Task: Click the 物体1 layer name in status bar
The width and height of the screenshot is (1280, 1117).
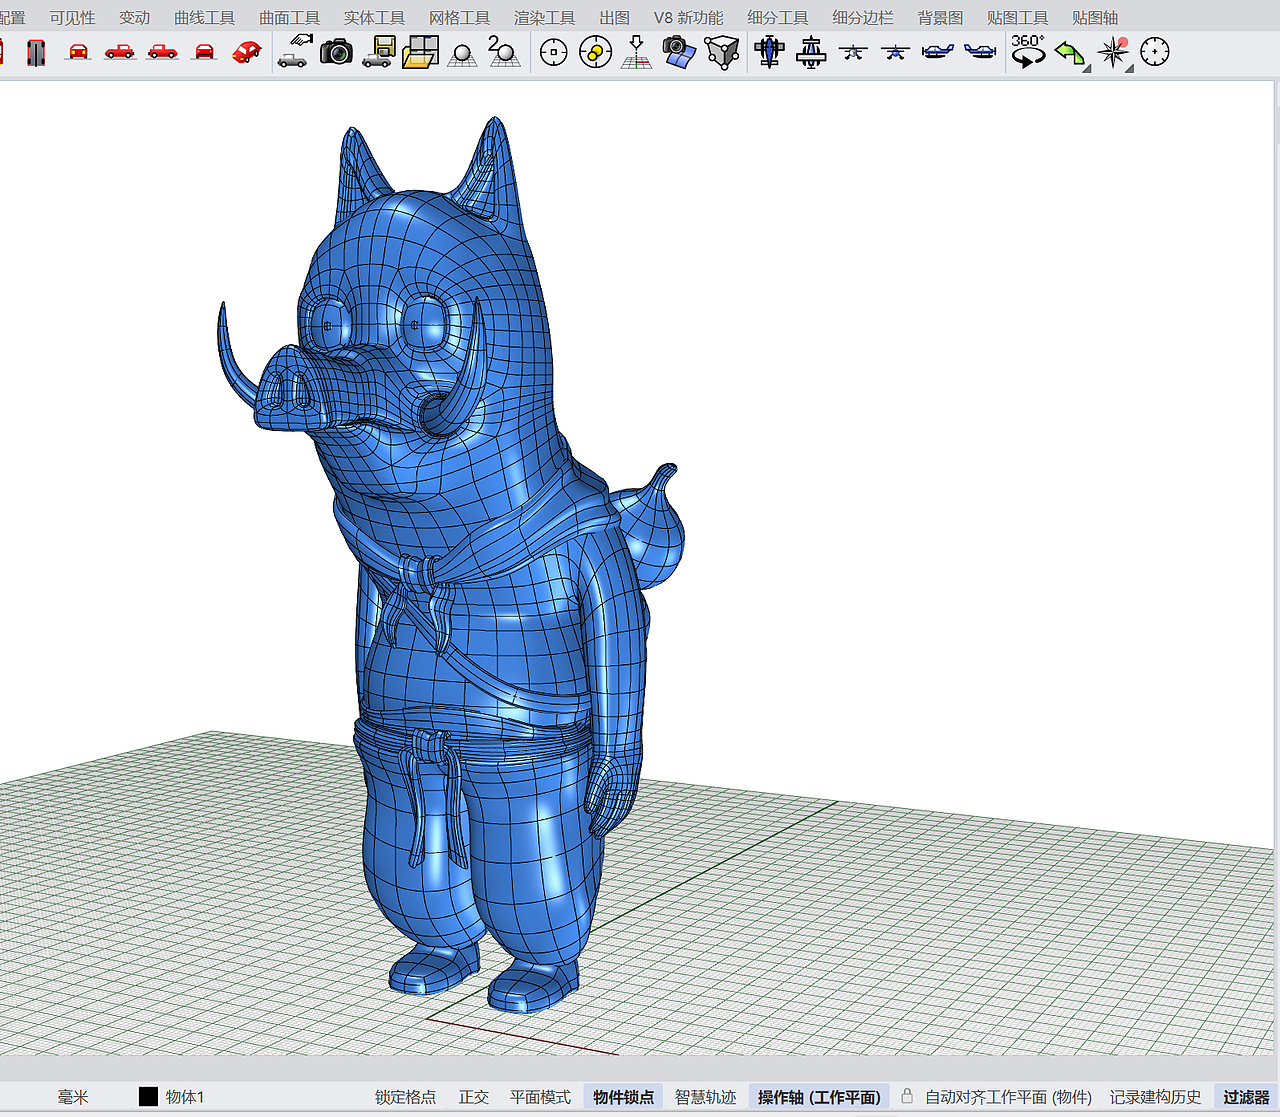Action: (x=185, y=1097)
